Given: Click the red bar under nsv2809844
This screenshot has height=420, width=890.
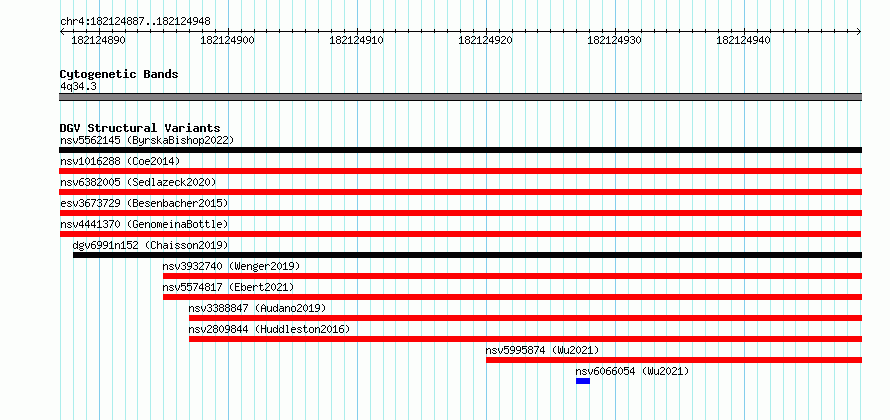Looking at the screenshot, I should coord(525,339).
